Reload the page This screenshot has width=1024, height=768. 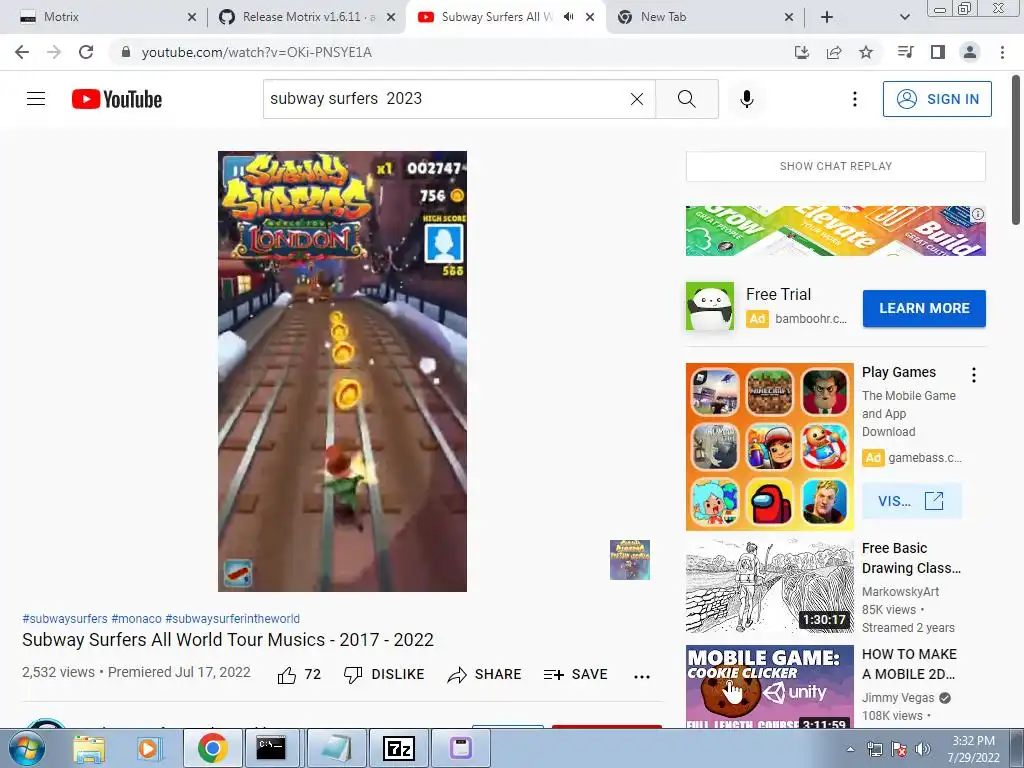(86, 52)
